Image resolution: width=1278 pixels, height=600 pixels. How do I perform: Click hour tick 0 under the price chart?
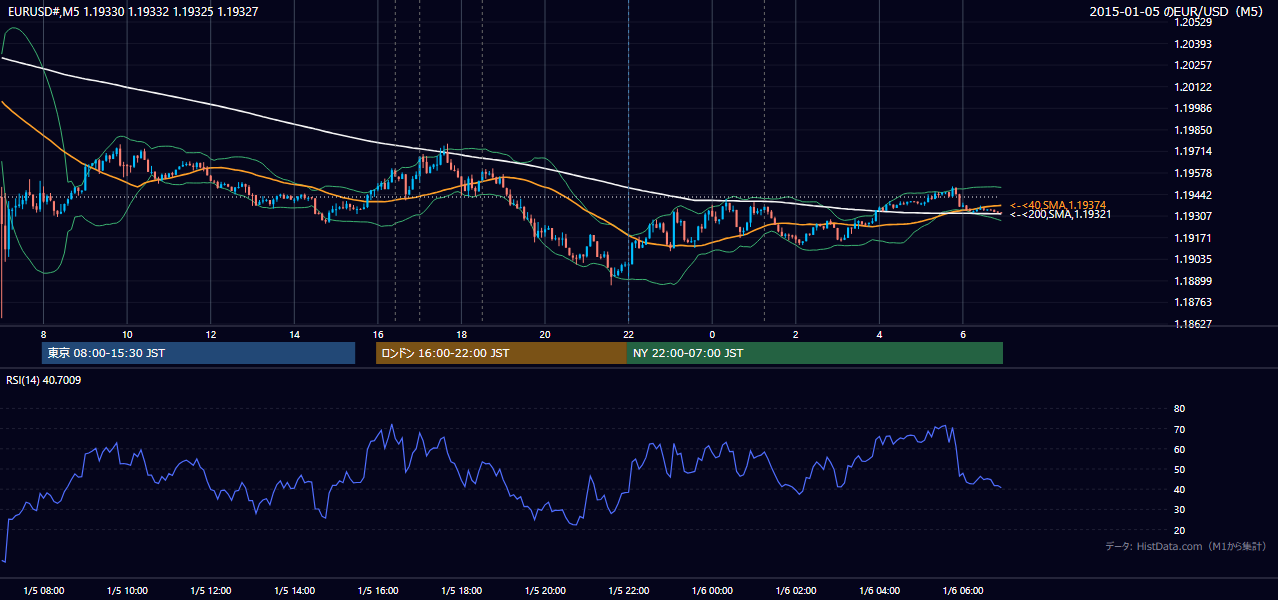pyautogui.click(x=712, y=334)
